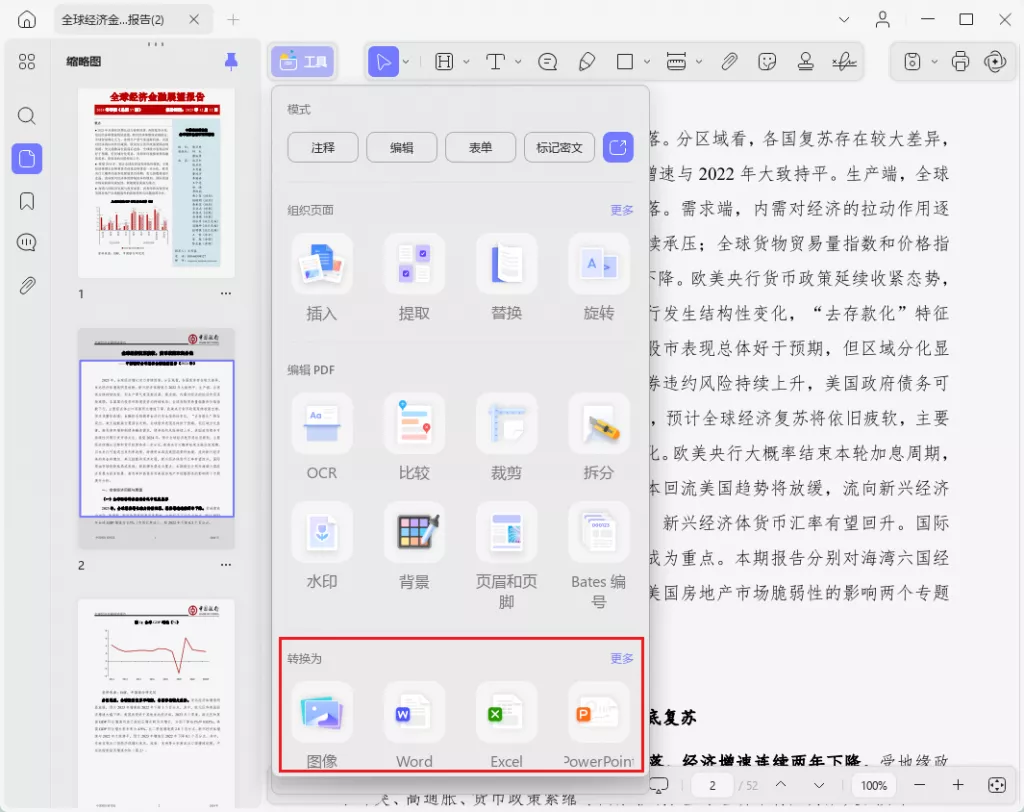Open the Bates 编号 numbering tool

(x=598, y=531)
